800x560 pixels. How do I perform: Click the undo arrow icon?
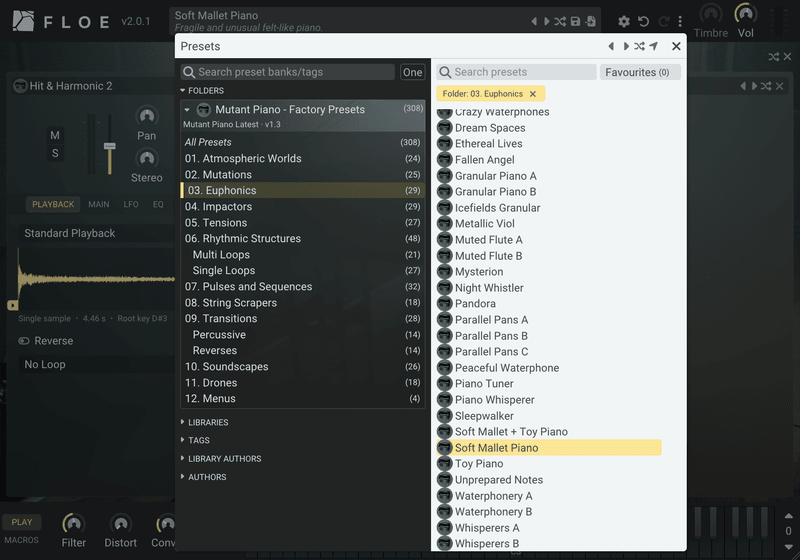(x=643, y=21)
